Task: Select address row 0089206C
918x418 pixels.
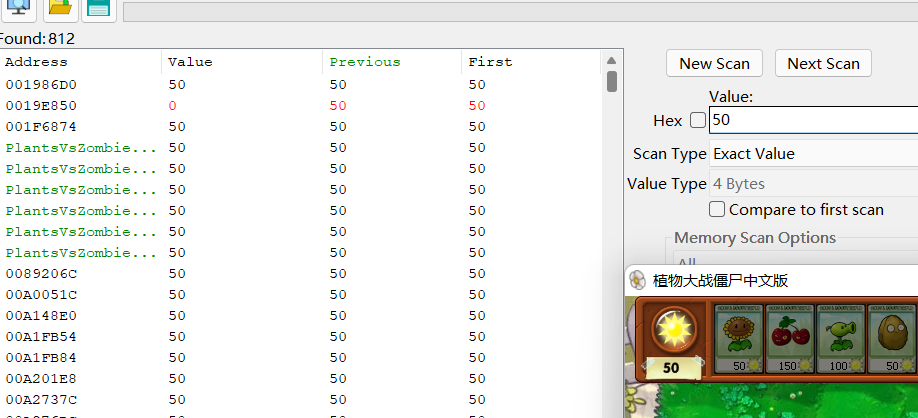Action: tap(302, 274)
